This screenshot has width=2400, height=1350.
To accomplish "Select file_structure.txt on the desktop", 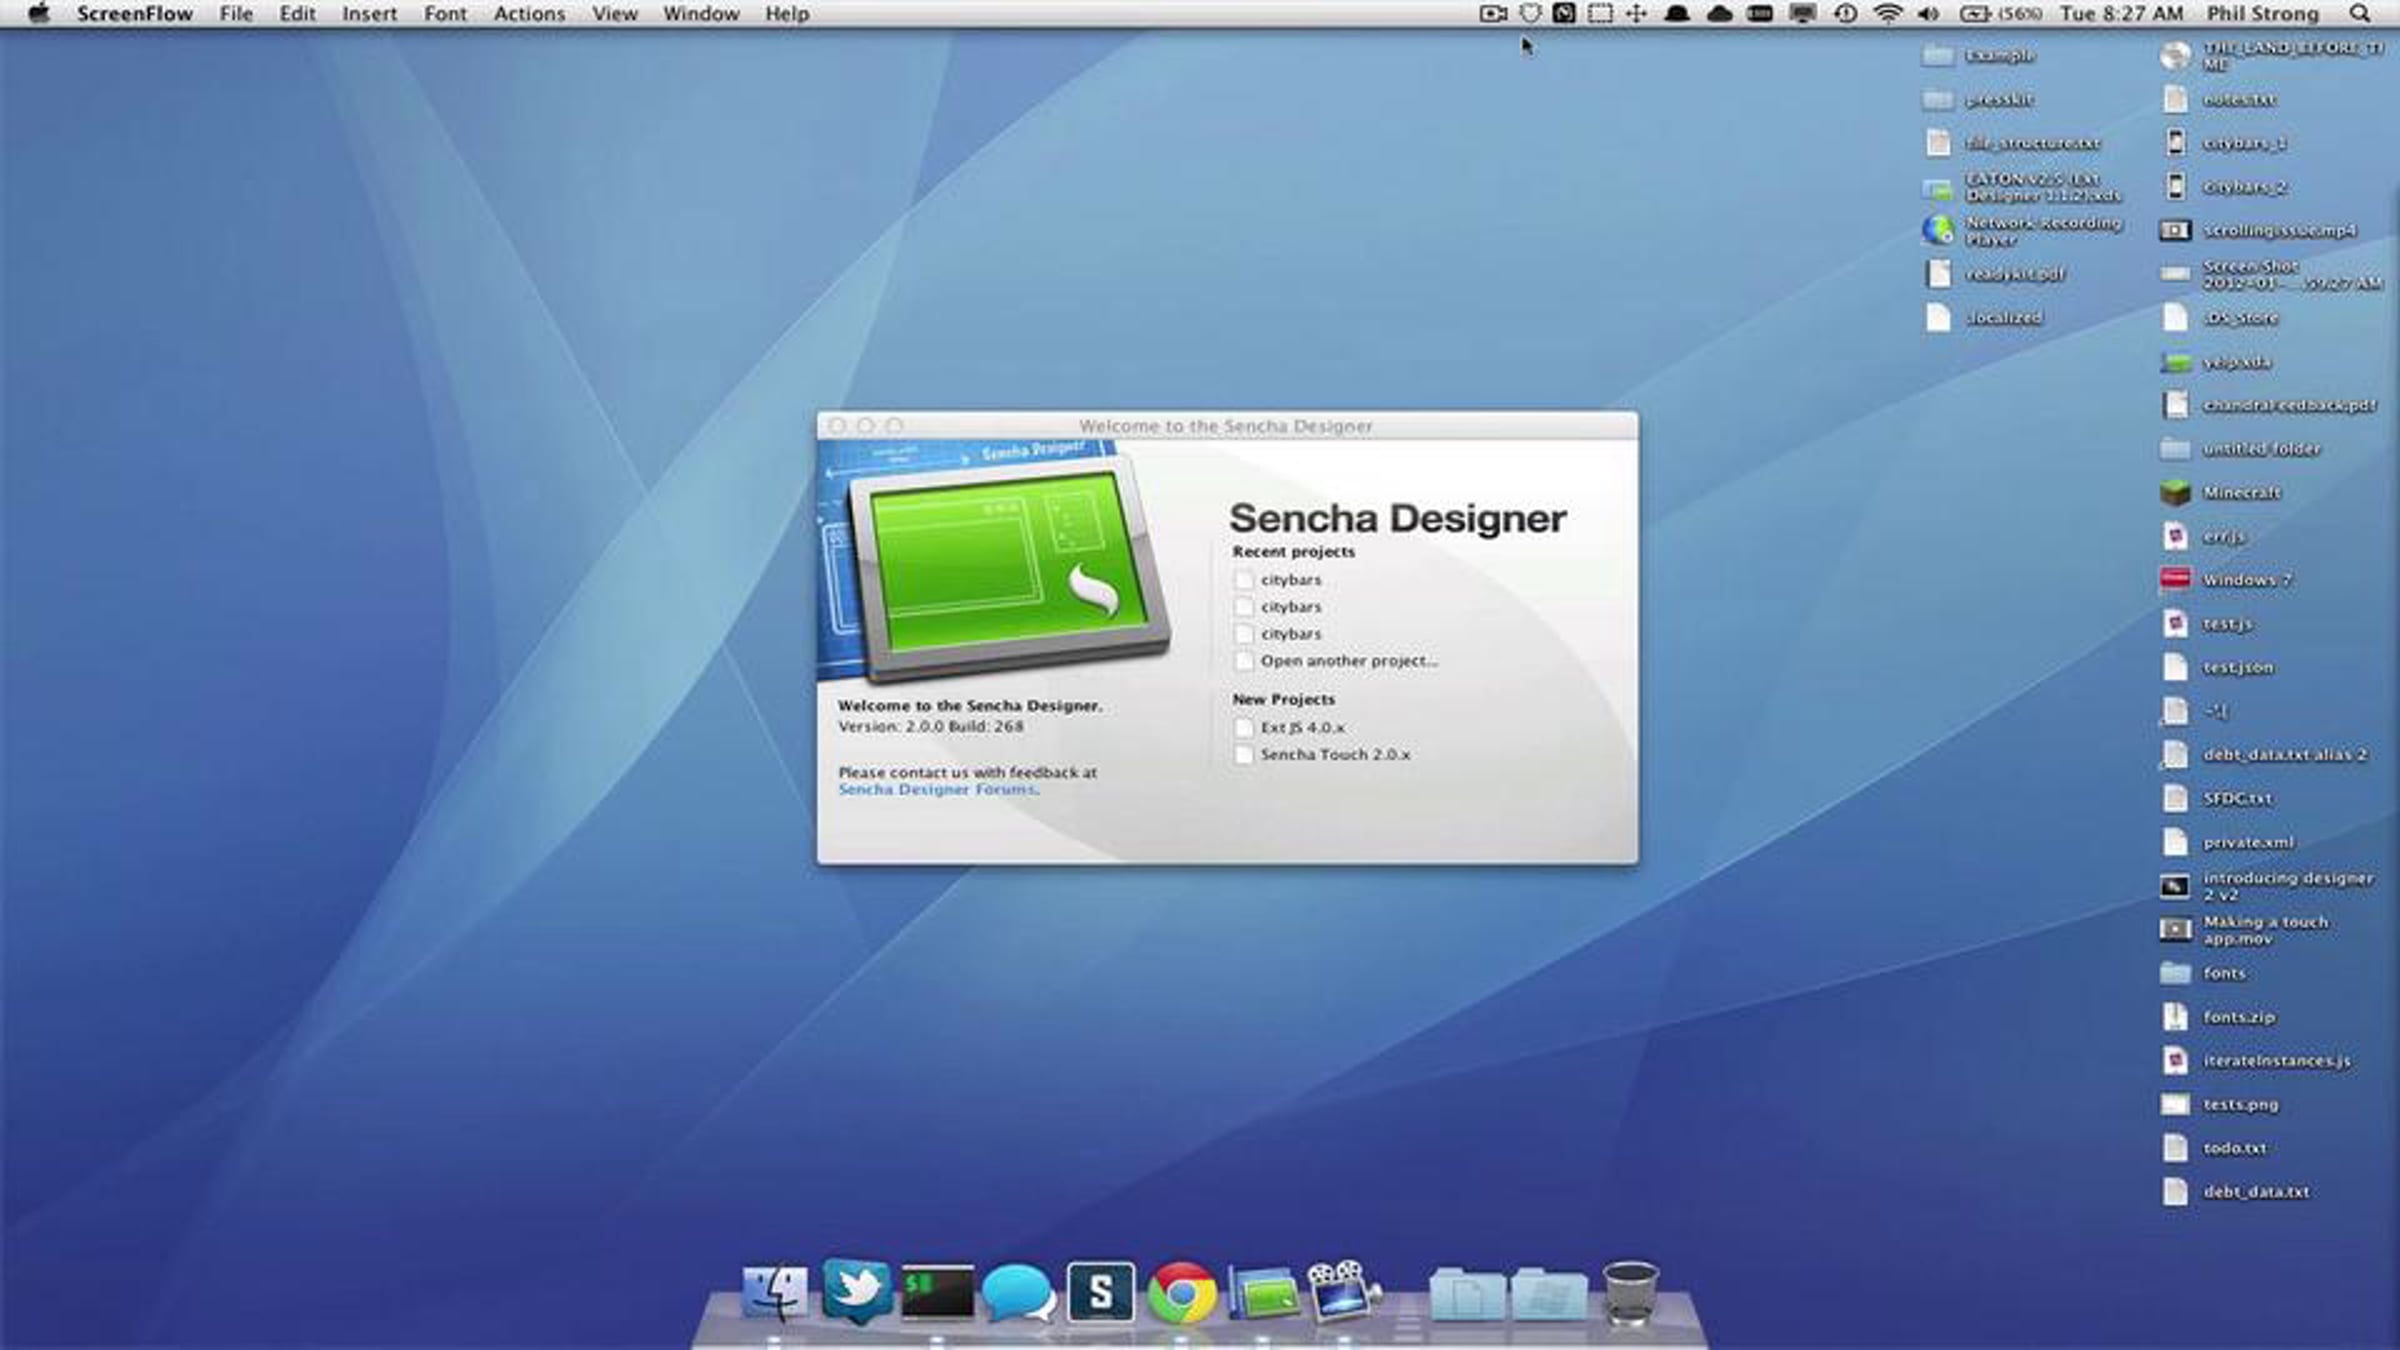I will point(1938,142).
